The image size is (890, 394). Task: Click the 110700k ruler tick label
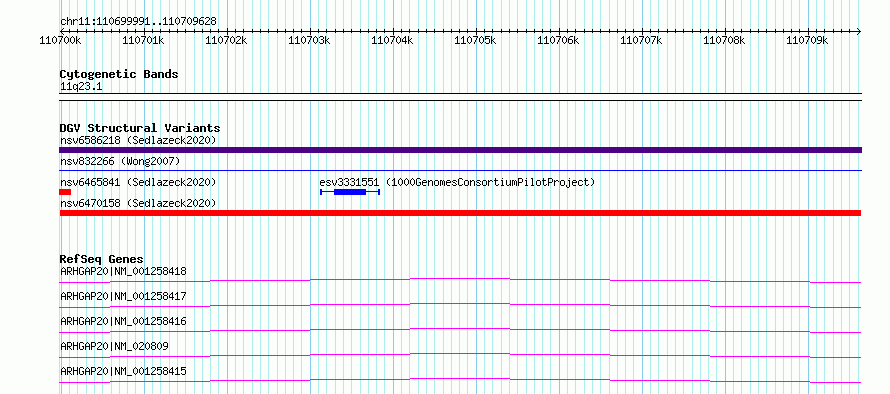click(60, 40)
